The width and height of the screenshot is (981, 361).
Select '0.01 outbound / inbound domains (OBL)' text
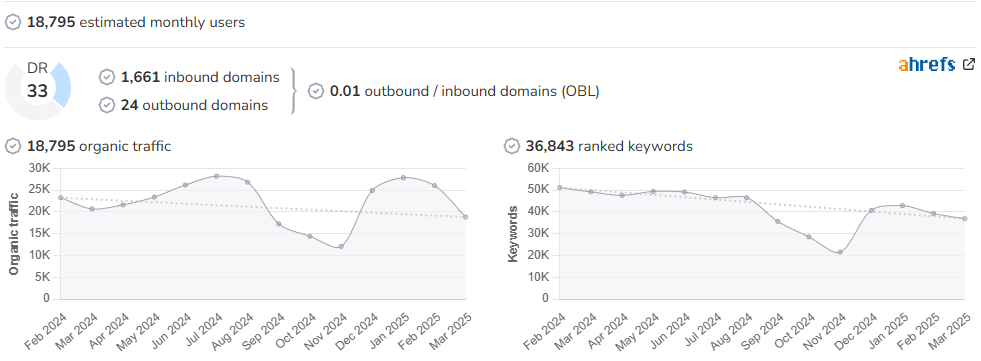coord(465,91)
